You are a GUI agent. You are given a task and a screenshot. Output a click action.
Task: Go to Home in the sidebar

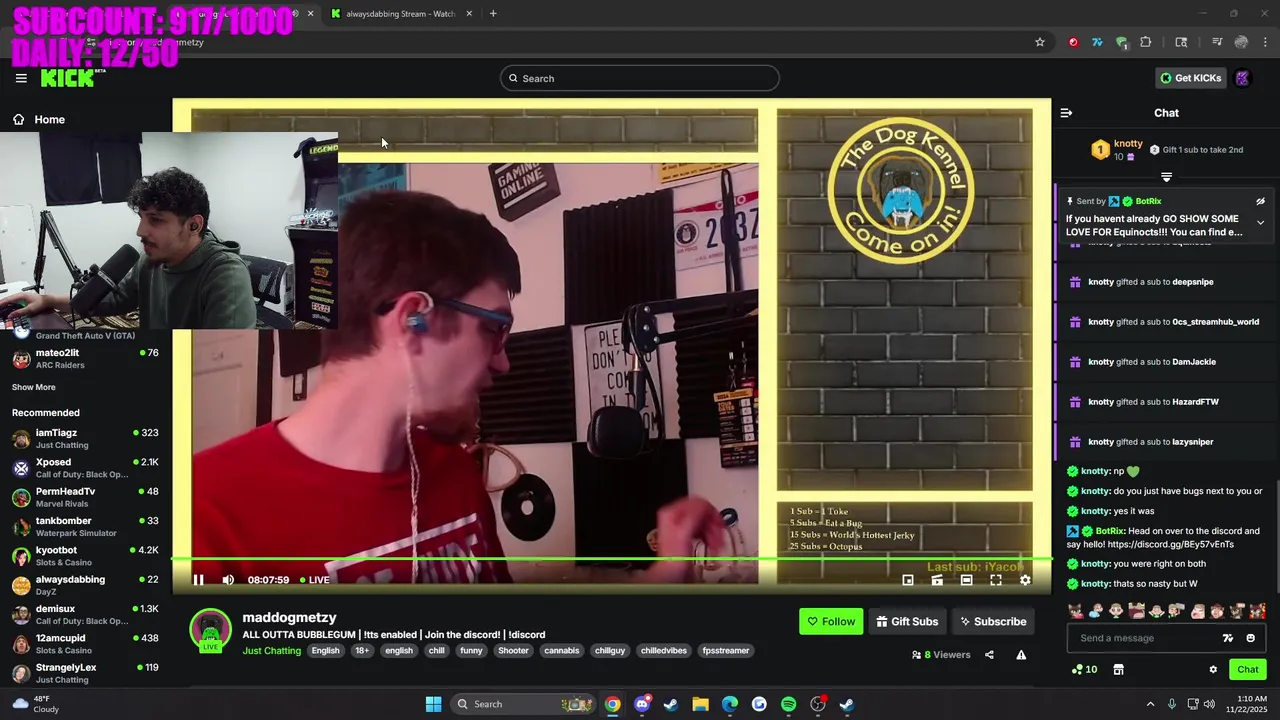tap(38, 120)
